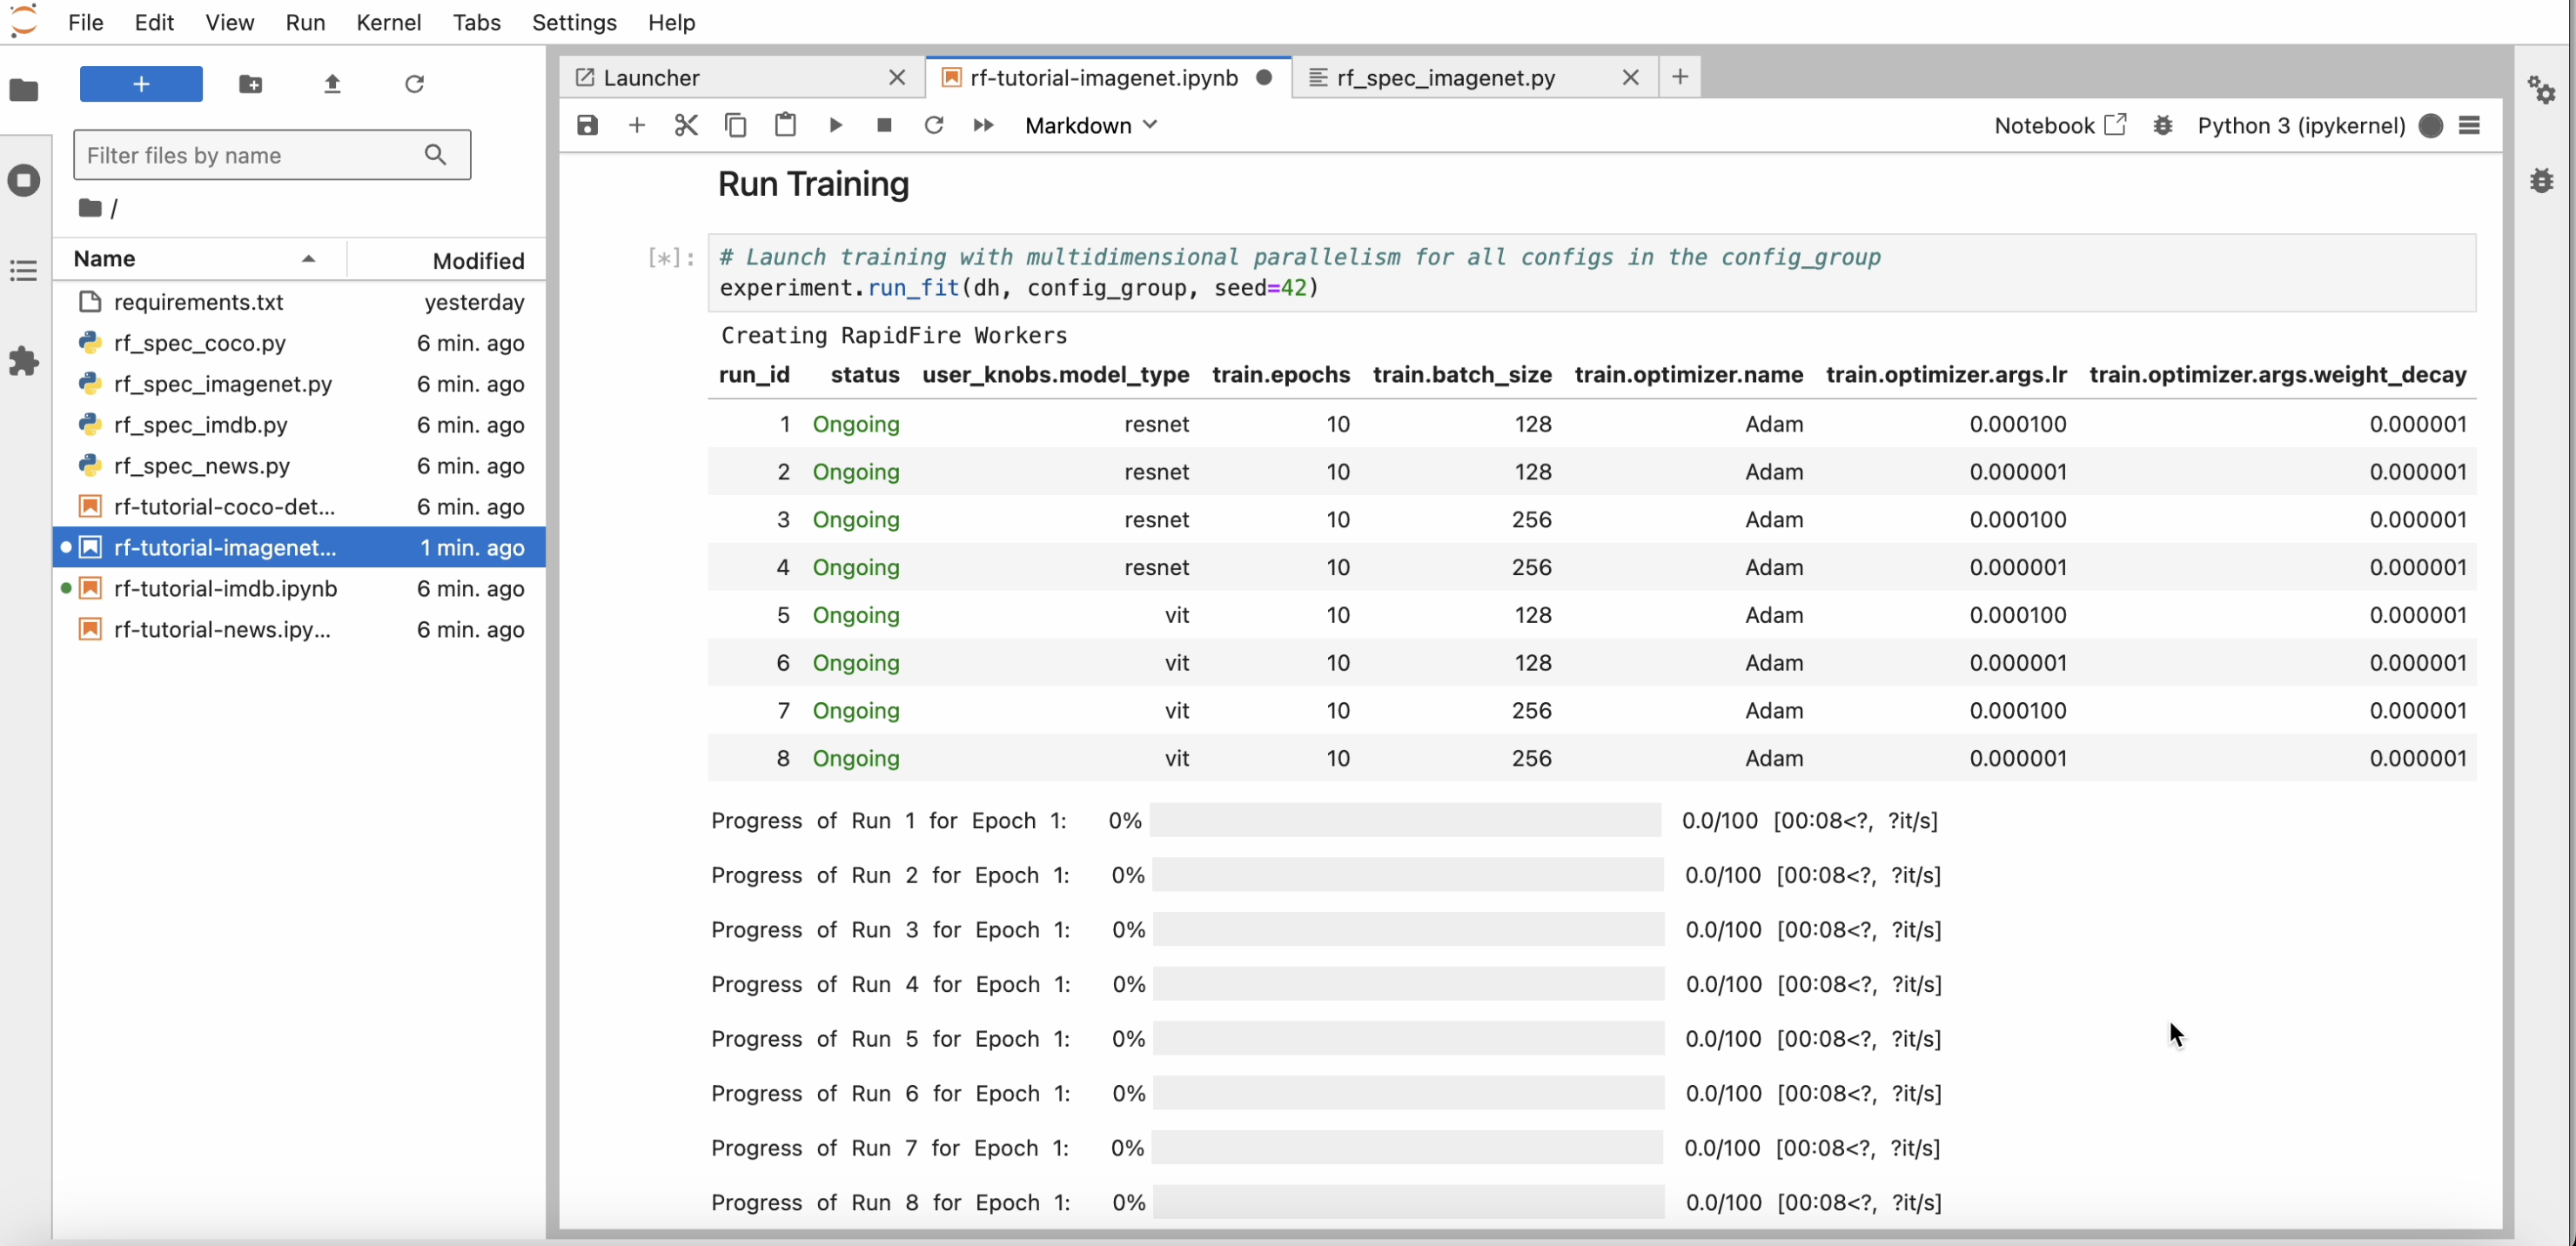Screen dimensions: 2576x1246
Task: Add a new tab with plus button
Action: [1680, 77]
